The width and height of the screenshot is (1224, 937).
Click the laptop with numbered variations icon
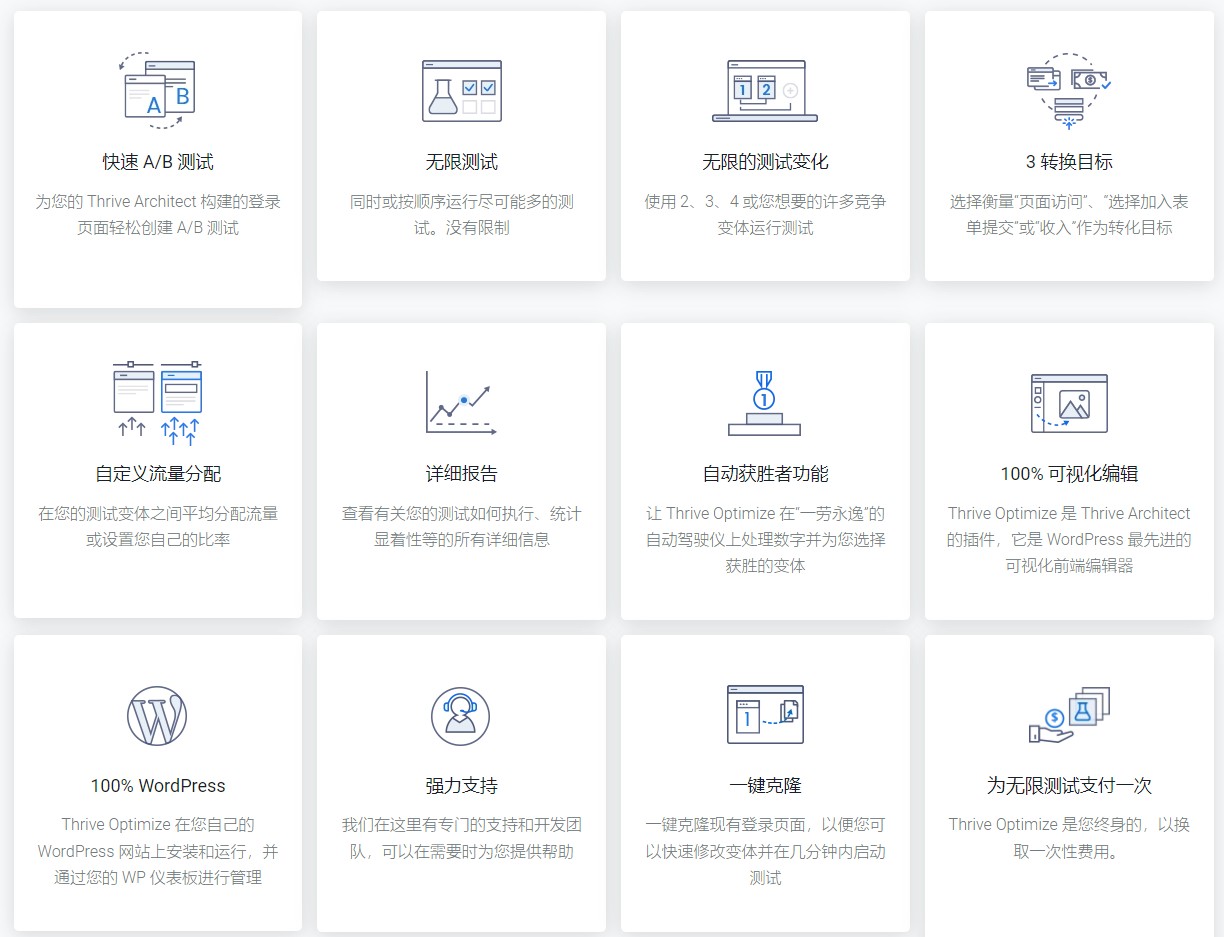(x=765, y=91)
